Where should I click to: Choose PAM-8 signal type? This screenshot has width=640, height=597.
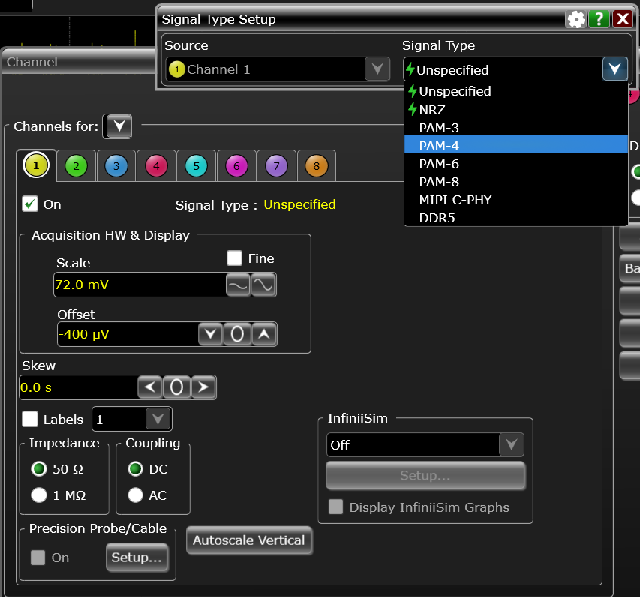coord(516,181)
